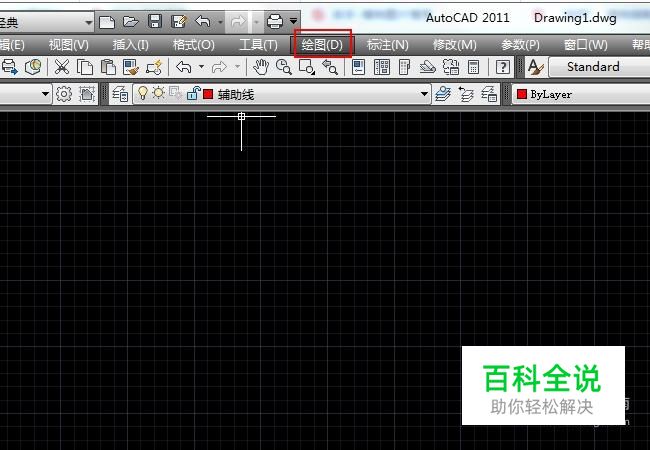650x450 pixels.
Task: Open the Block Editor icon
Action: [x=154, y=67]
